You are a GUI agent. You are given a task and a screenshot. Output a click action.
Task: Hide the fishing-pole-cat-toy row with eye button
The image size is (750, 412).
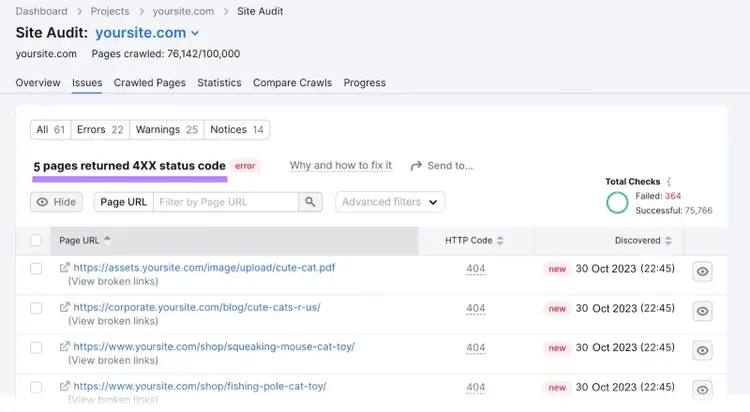click(x=702, y=390)
